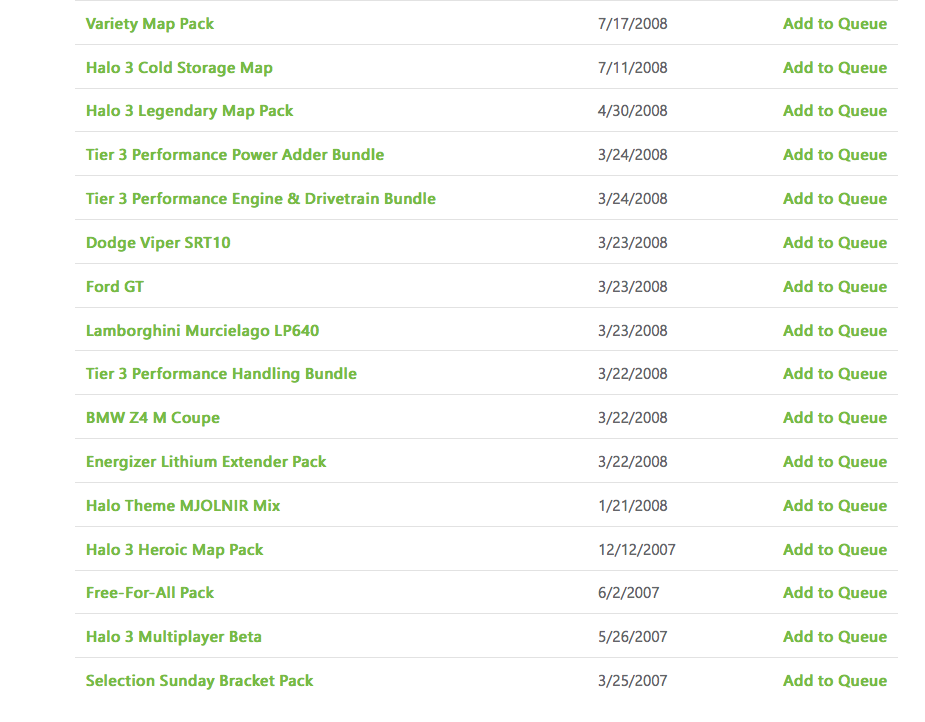The image size is (925, 722).
Task: Open the BMW Z4 M Coupe item
Action: pyautogui.click(x=153, y=418)
